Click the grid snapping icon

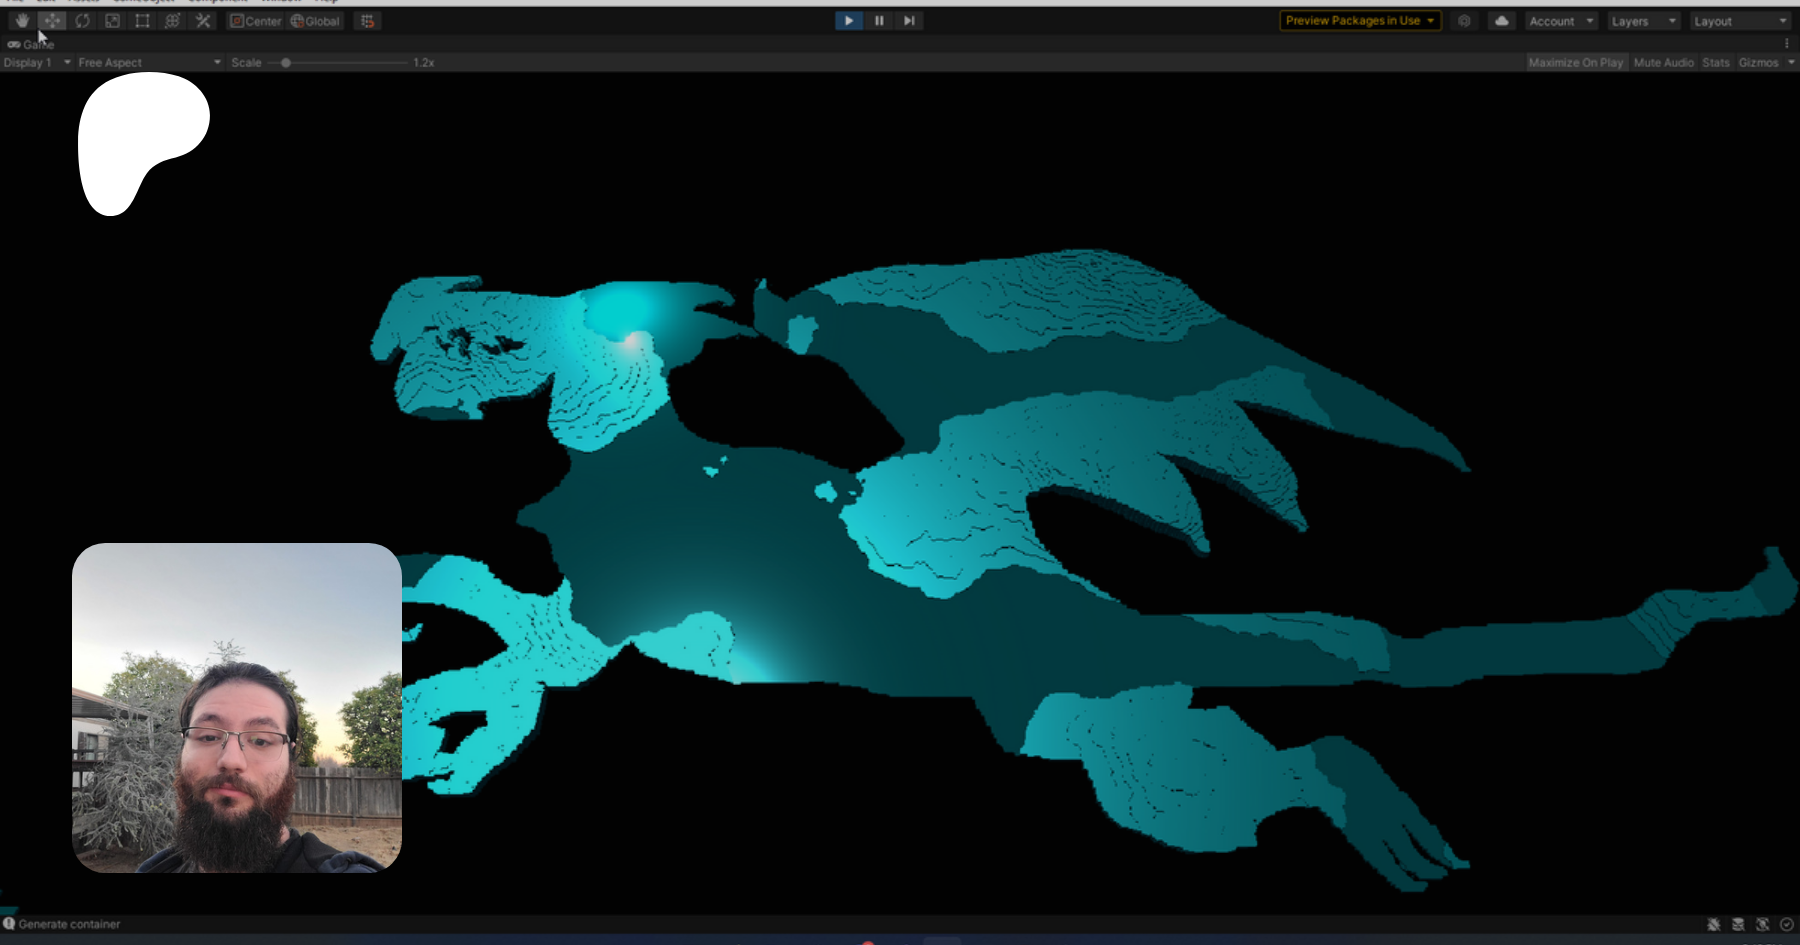368,21
